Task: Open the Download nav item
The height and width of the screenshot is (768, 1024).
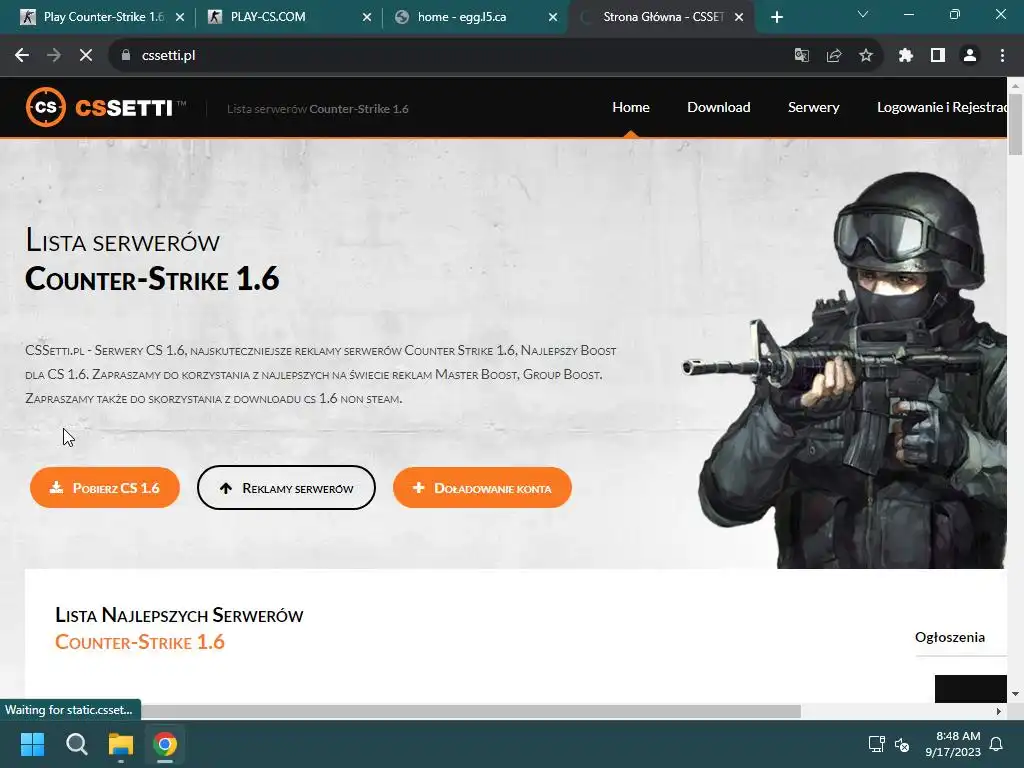Action: pyautogui.click(x=718, y=107)
